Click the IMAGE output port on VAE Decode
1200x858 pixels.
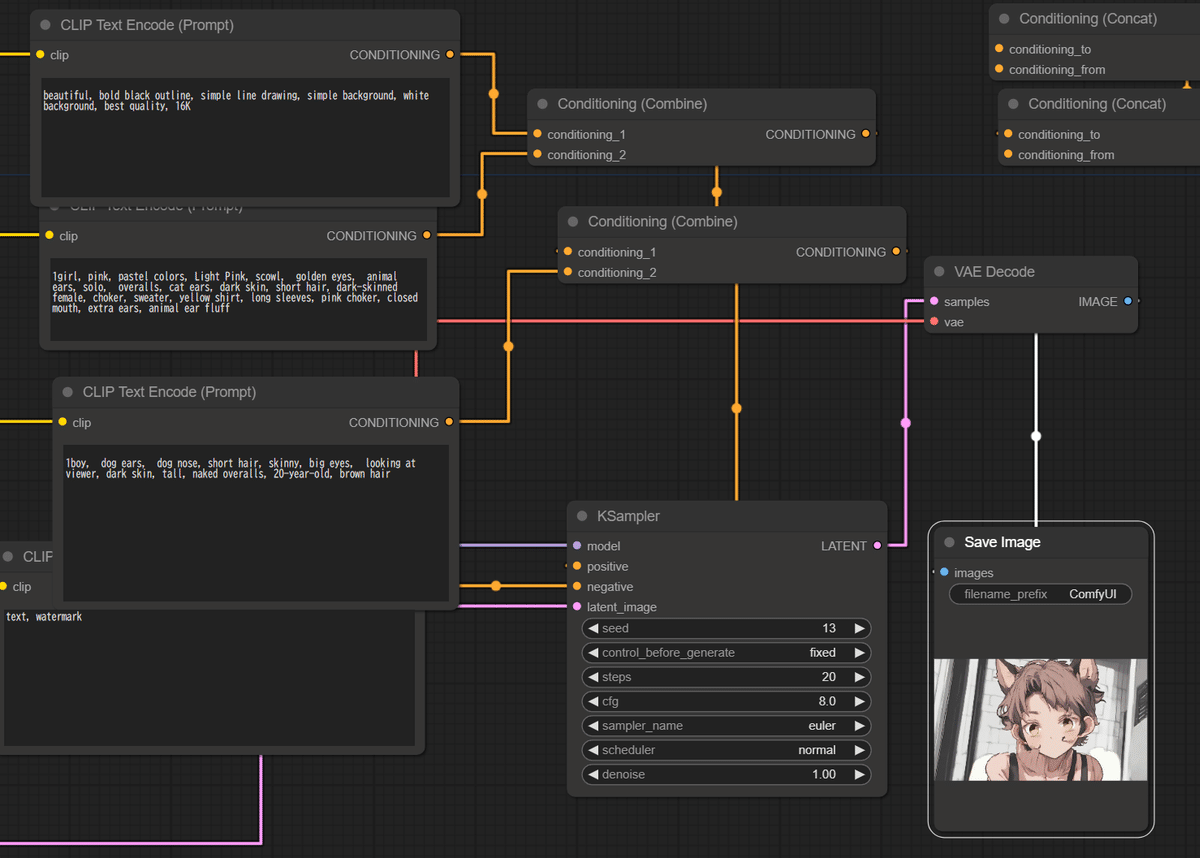(1128, 301)
